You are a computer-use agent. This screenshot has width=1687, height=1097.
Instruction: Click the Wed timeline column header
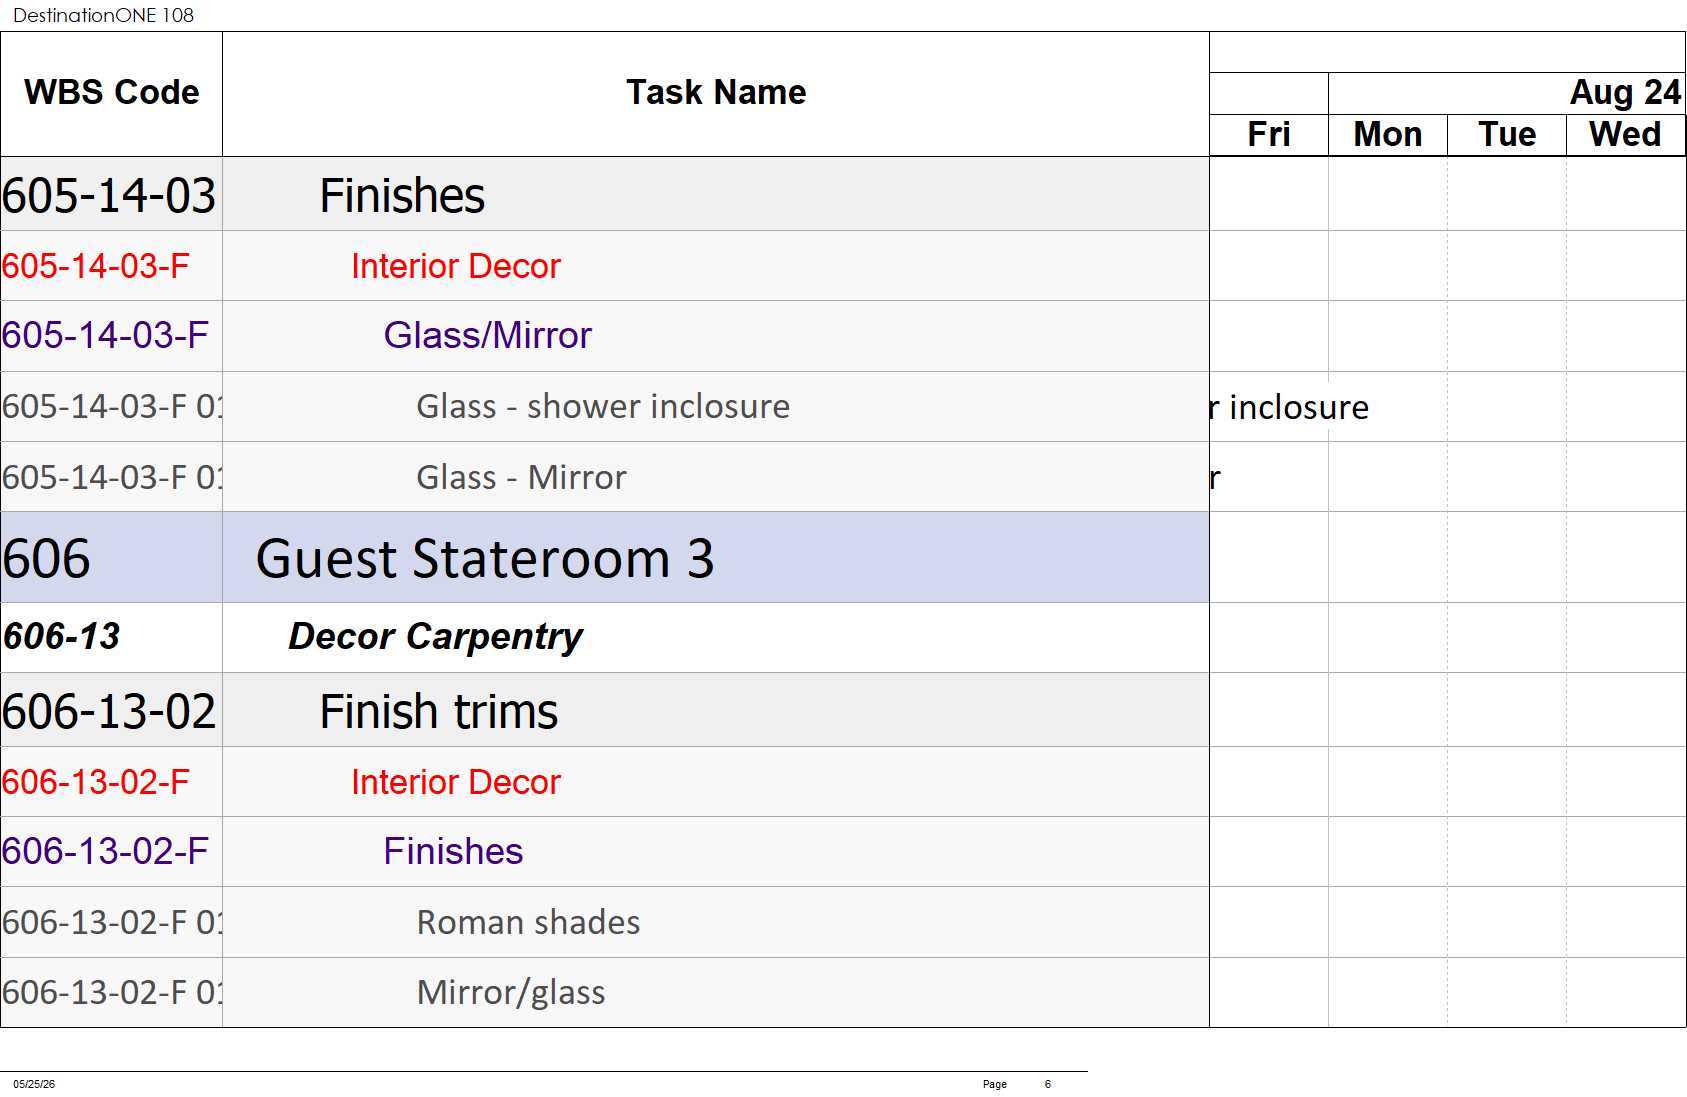click(1626, 135)
